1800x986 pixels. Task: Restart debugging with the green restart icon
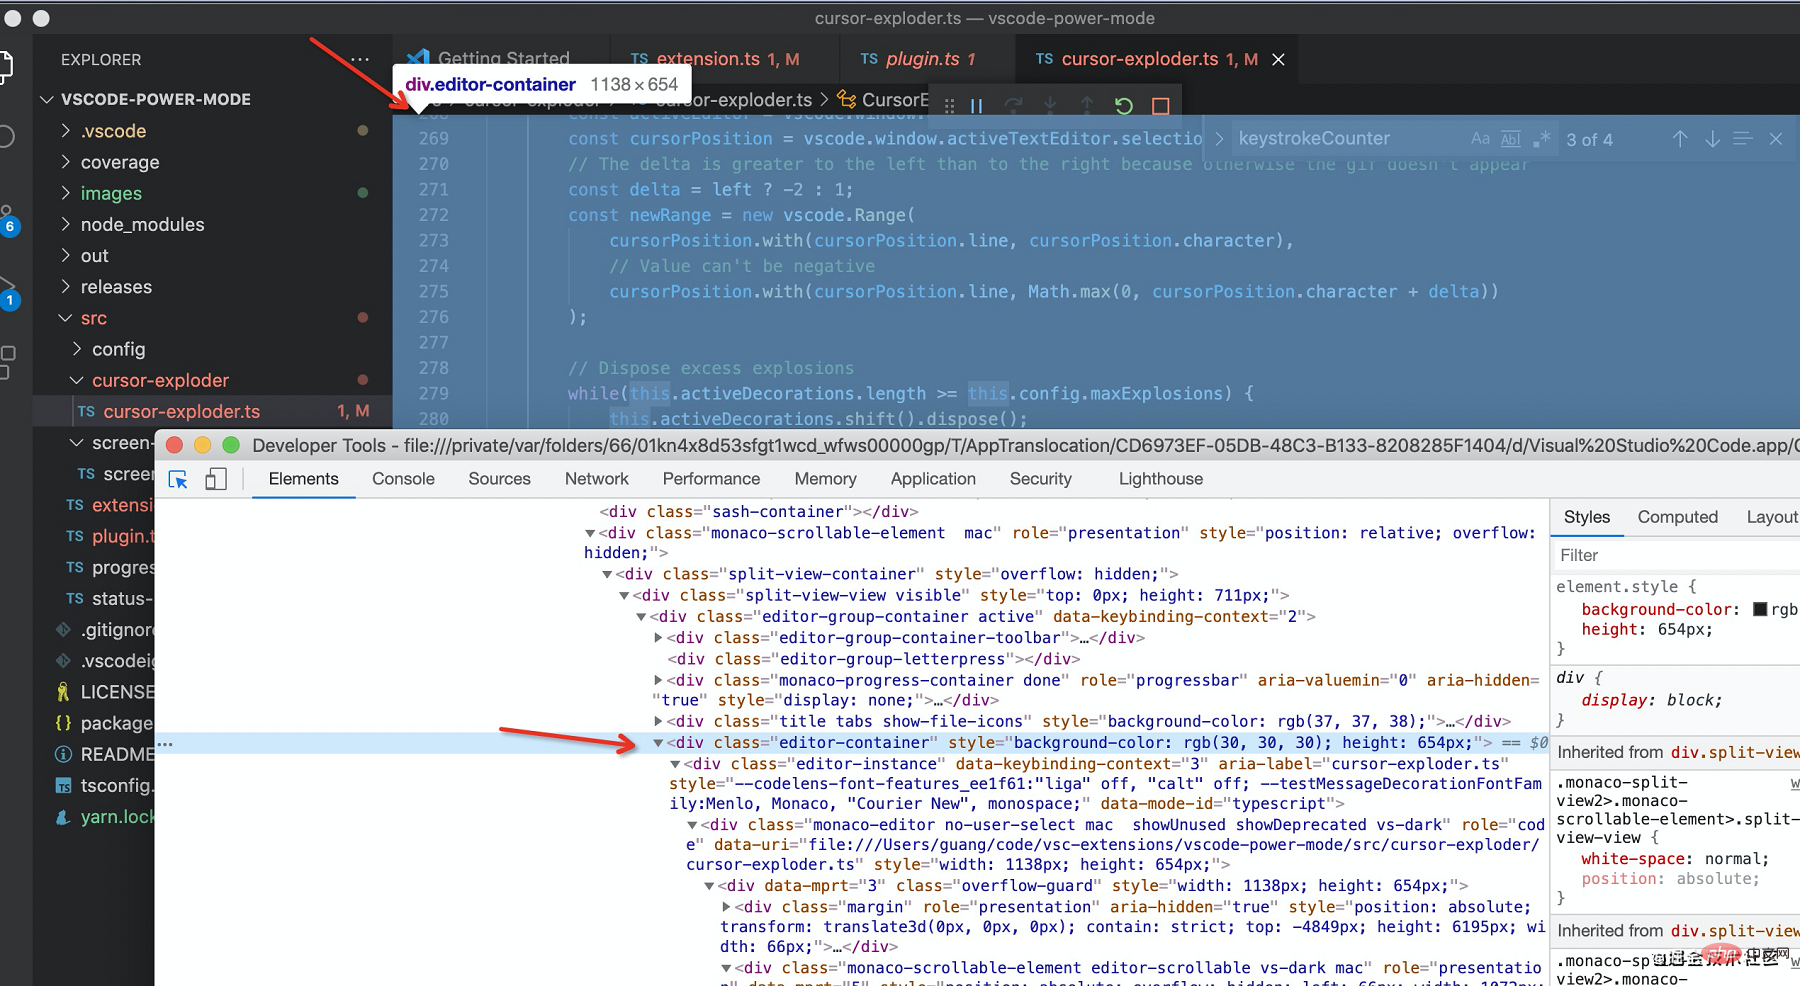coord(1123,106)
